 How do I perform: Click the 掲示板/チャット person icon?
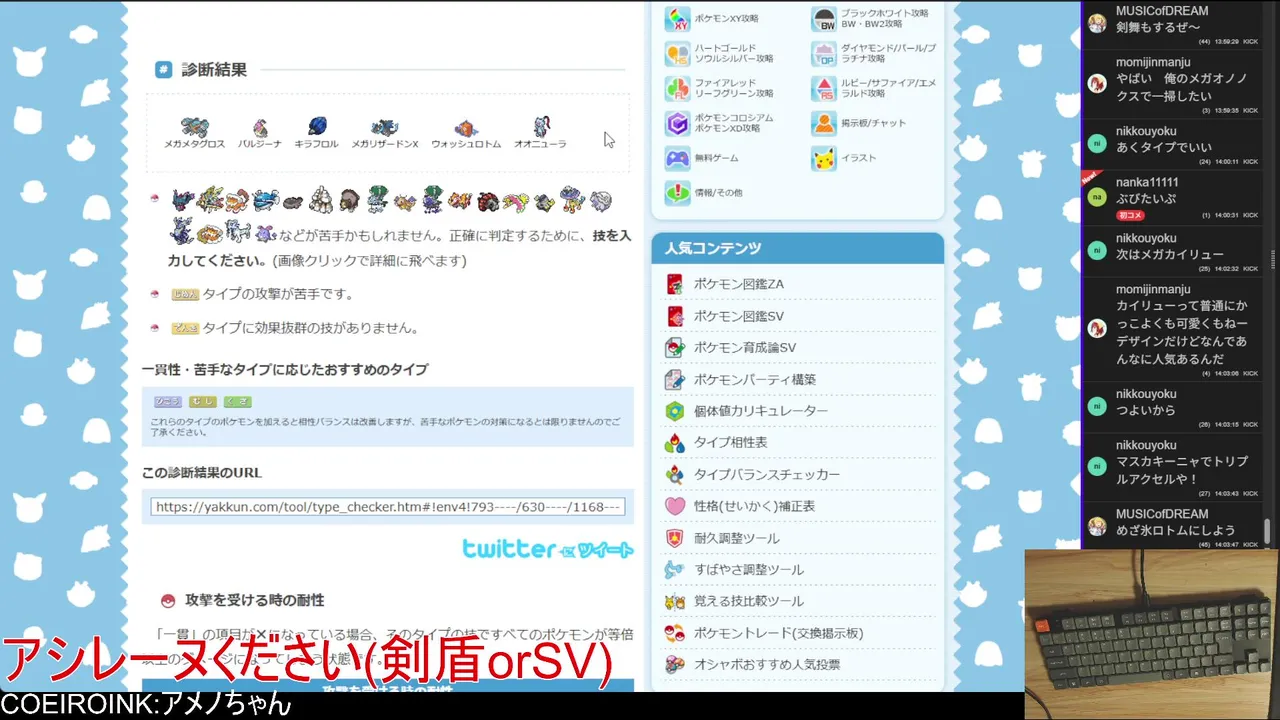click(824, 124)
